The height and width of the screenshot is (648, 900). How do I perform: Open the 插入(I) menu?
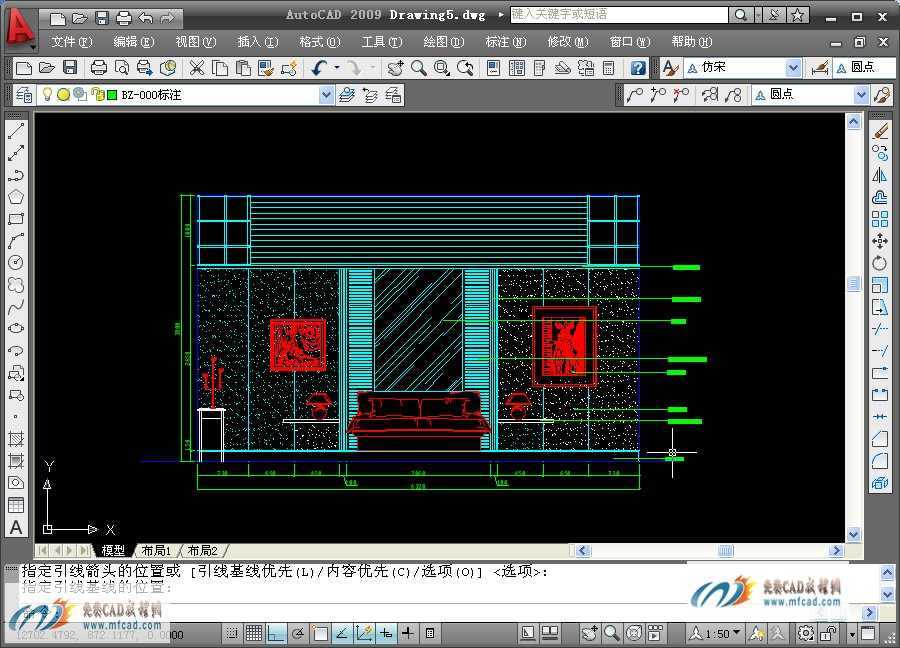(x=258, y=42)
